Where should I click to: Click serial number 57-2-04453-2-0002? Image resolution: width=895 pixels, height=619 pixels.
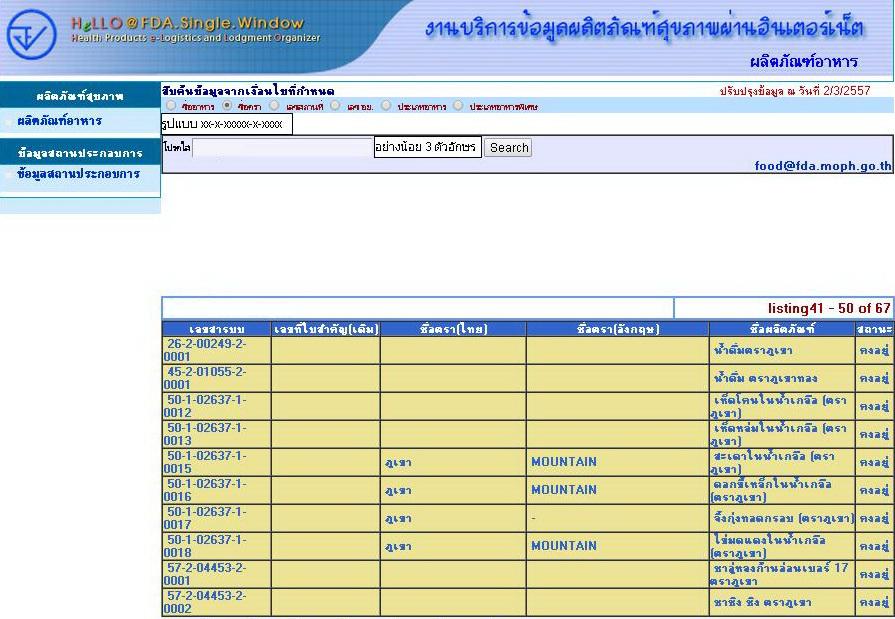point(205,602)
